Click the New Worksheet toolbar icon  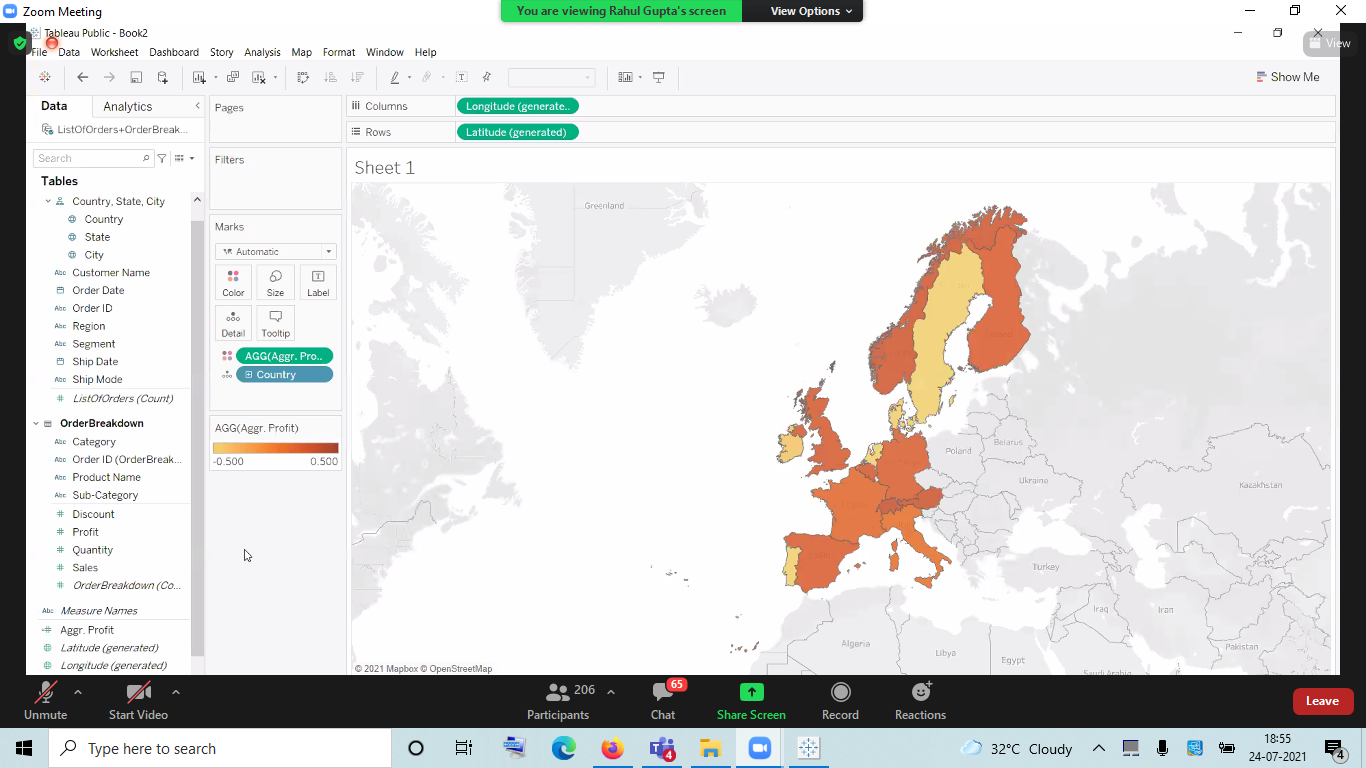(199, 78)
